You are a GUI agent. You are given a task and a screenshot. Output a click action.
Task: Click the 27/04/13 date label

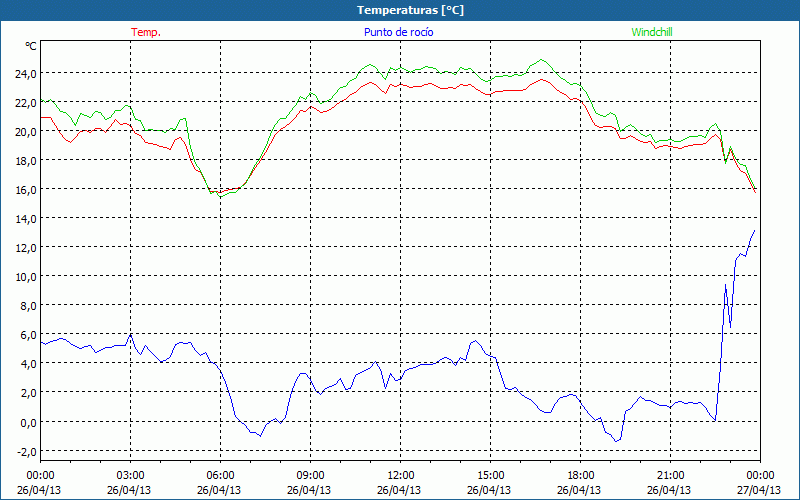coord(759,490)
